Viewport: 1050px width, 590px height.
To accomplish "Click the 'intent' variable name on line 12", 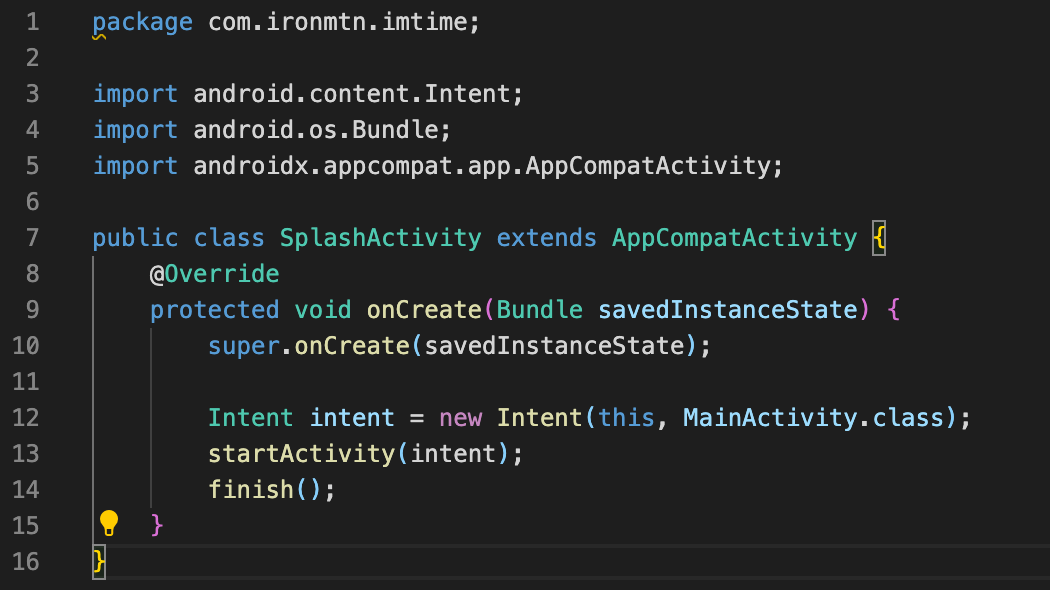I will click(x=352, y=418).
